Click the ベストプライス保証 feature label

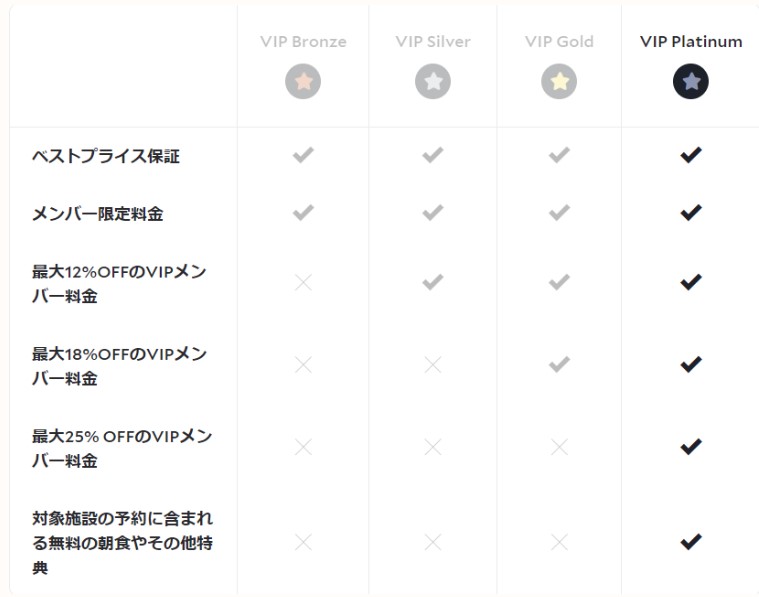coord(106,156)
